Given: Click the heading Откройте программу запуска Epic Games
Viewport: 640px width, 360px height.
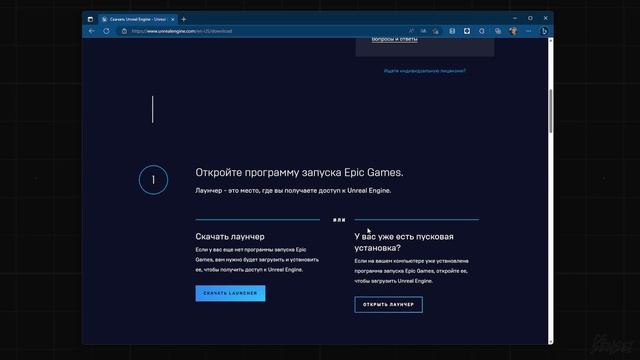Looking at the screenshot, I should (299, 173).
